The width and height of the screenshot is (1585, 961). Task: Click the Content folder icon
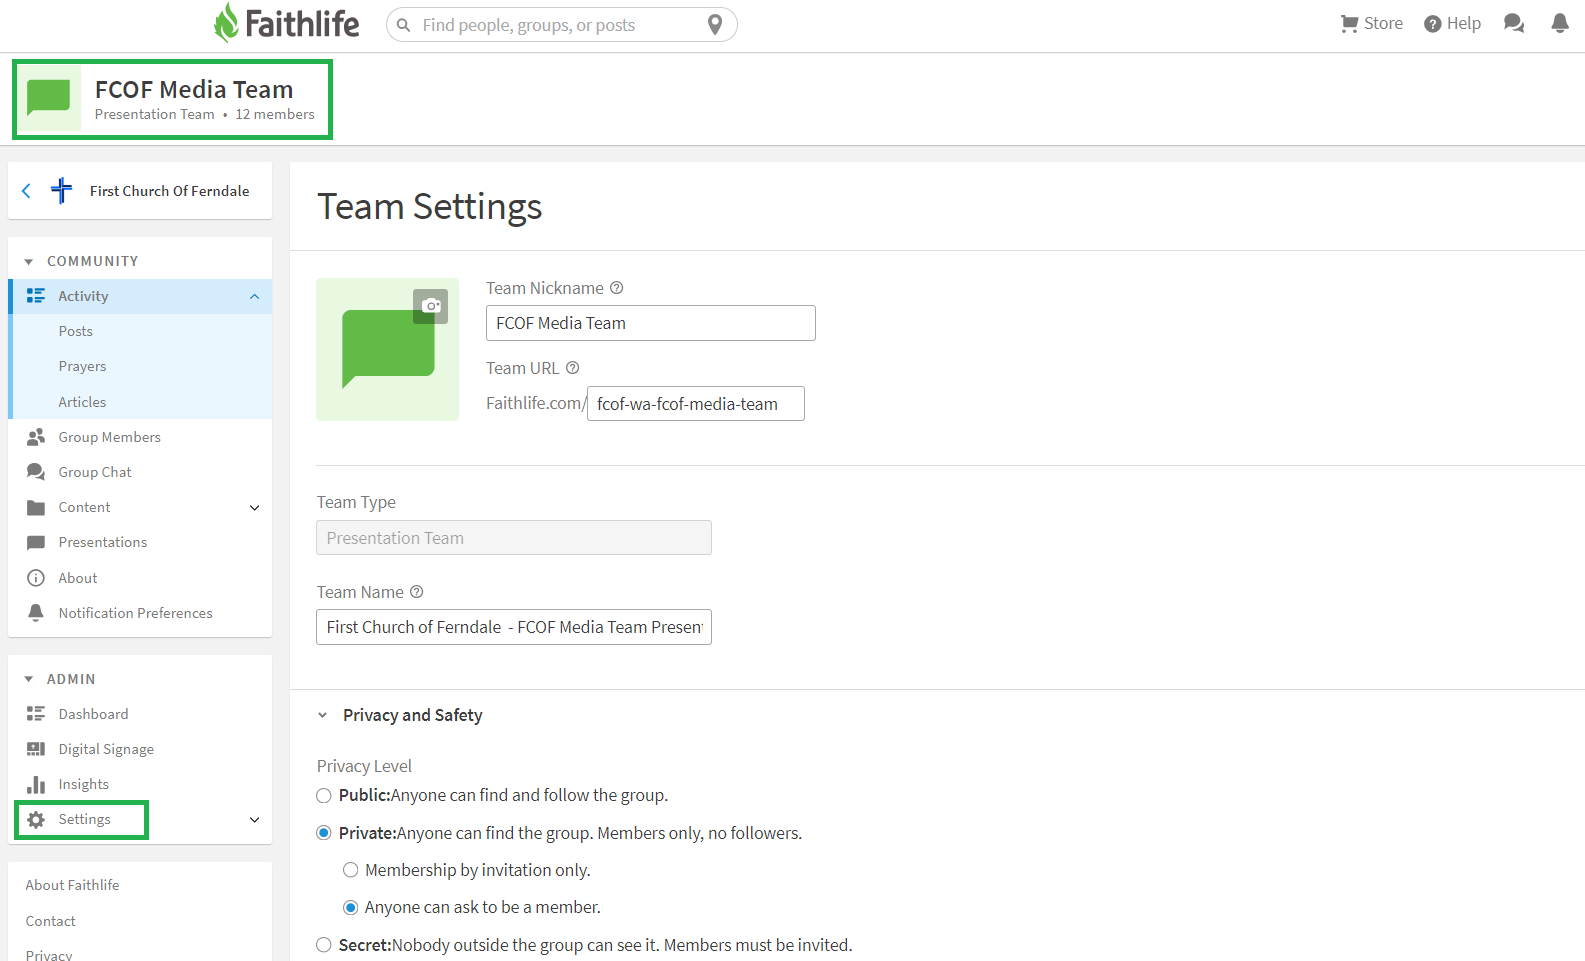[36, 508]
